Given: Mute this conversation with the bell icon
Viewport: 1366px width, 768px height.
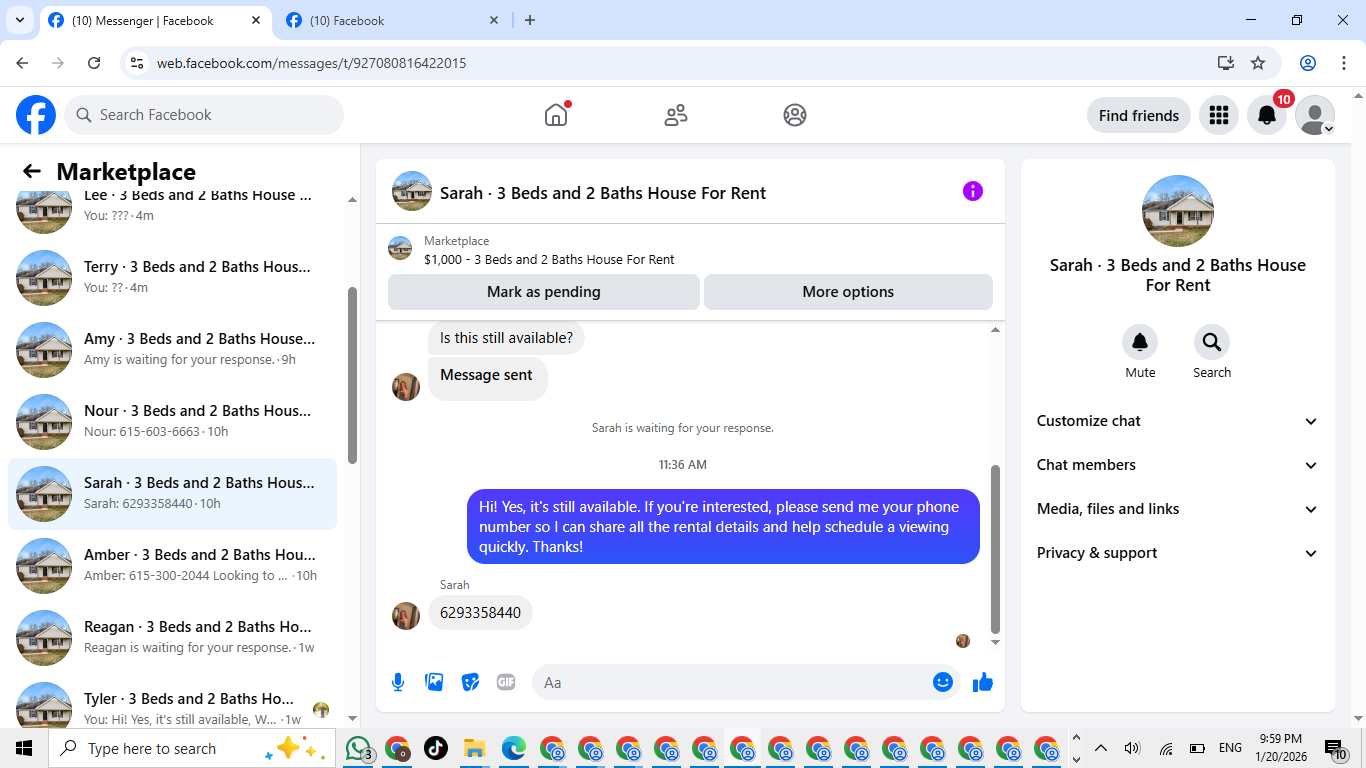Looking at the screenshot, I should click(x=1140, y=342).
